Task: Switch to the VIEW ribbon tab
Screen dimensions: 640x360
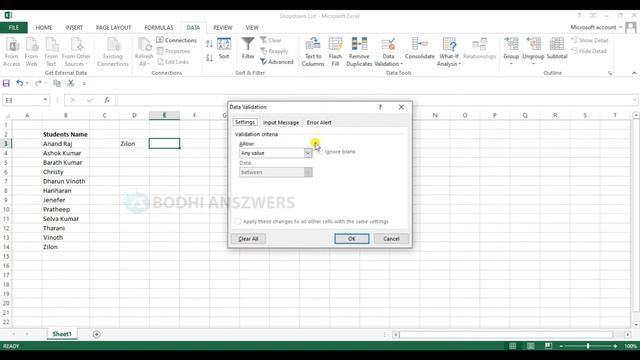Action: coord(252,27)
